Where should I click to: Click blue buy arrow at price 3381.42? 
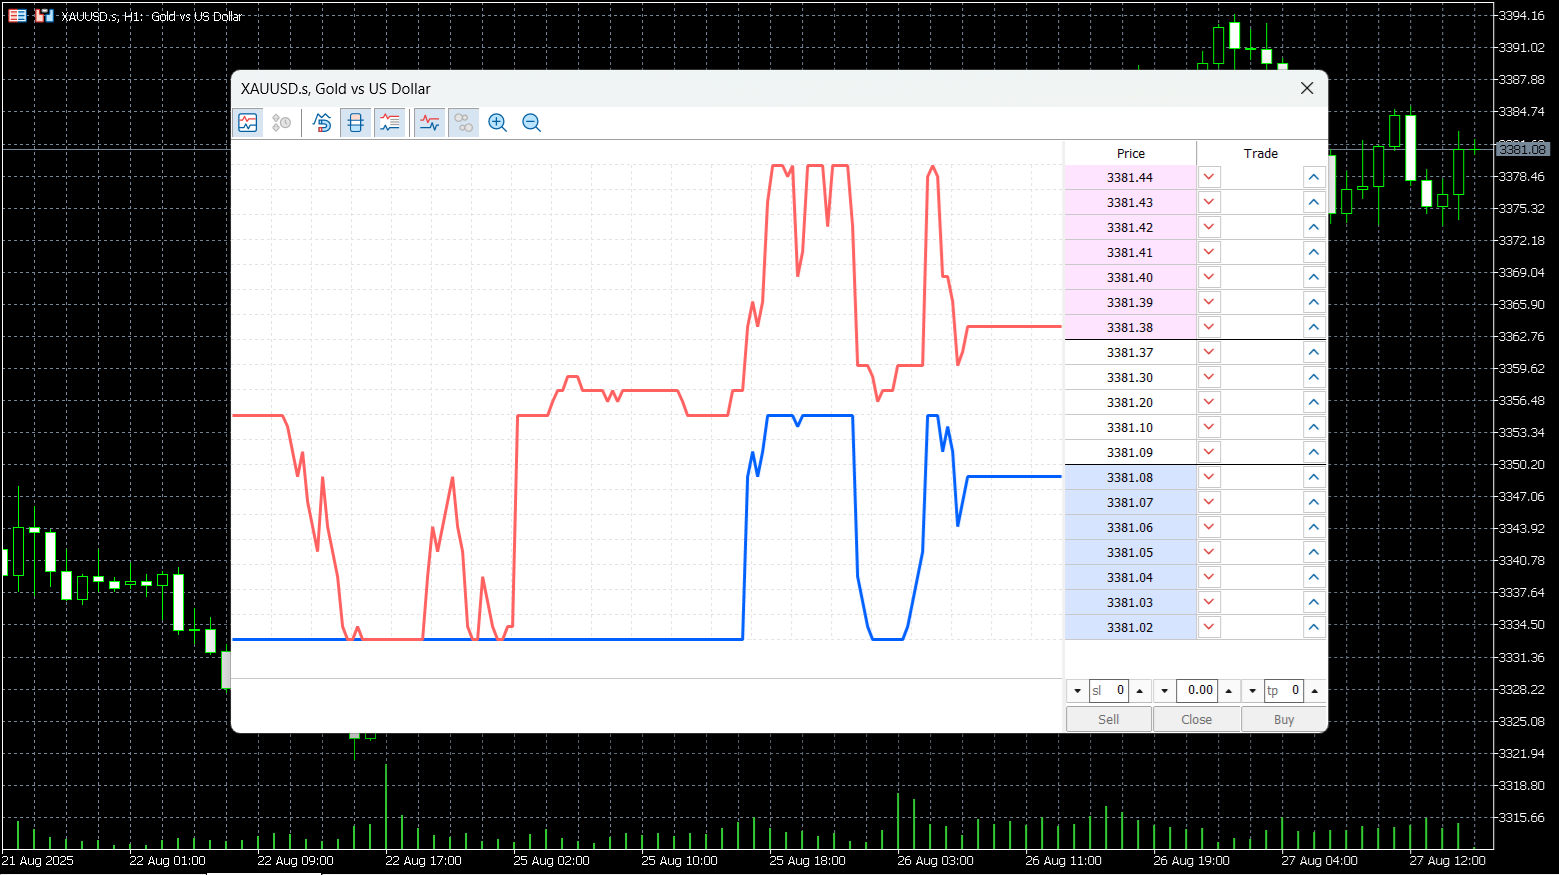tap(1314, 227)
